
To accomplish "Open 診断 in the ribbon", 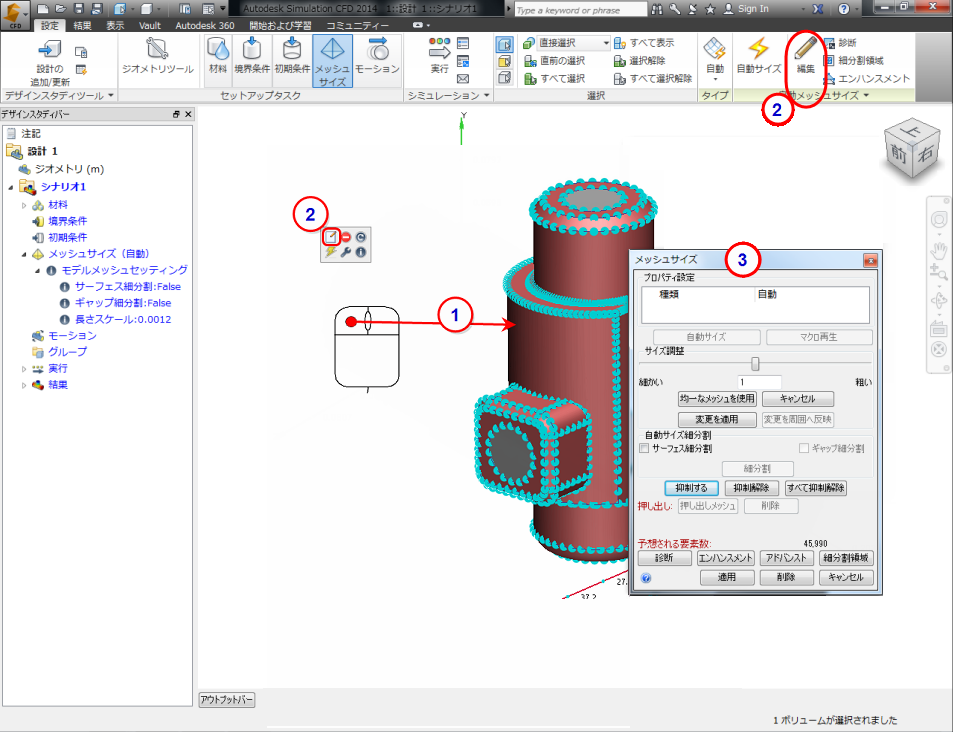I will [x=840, y=43].
